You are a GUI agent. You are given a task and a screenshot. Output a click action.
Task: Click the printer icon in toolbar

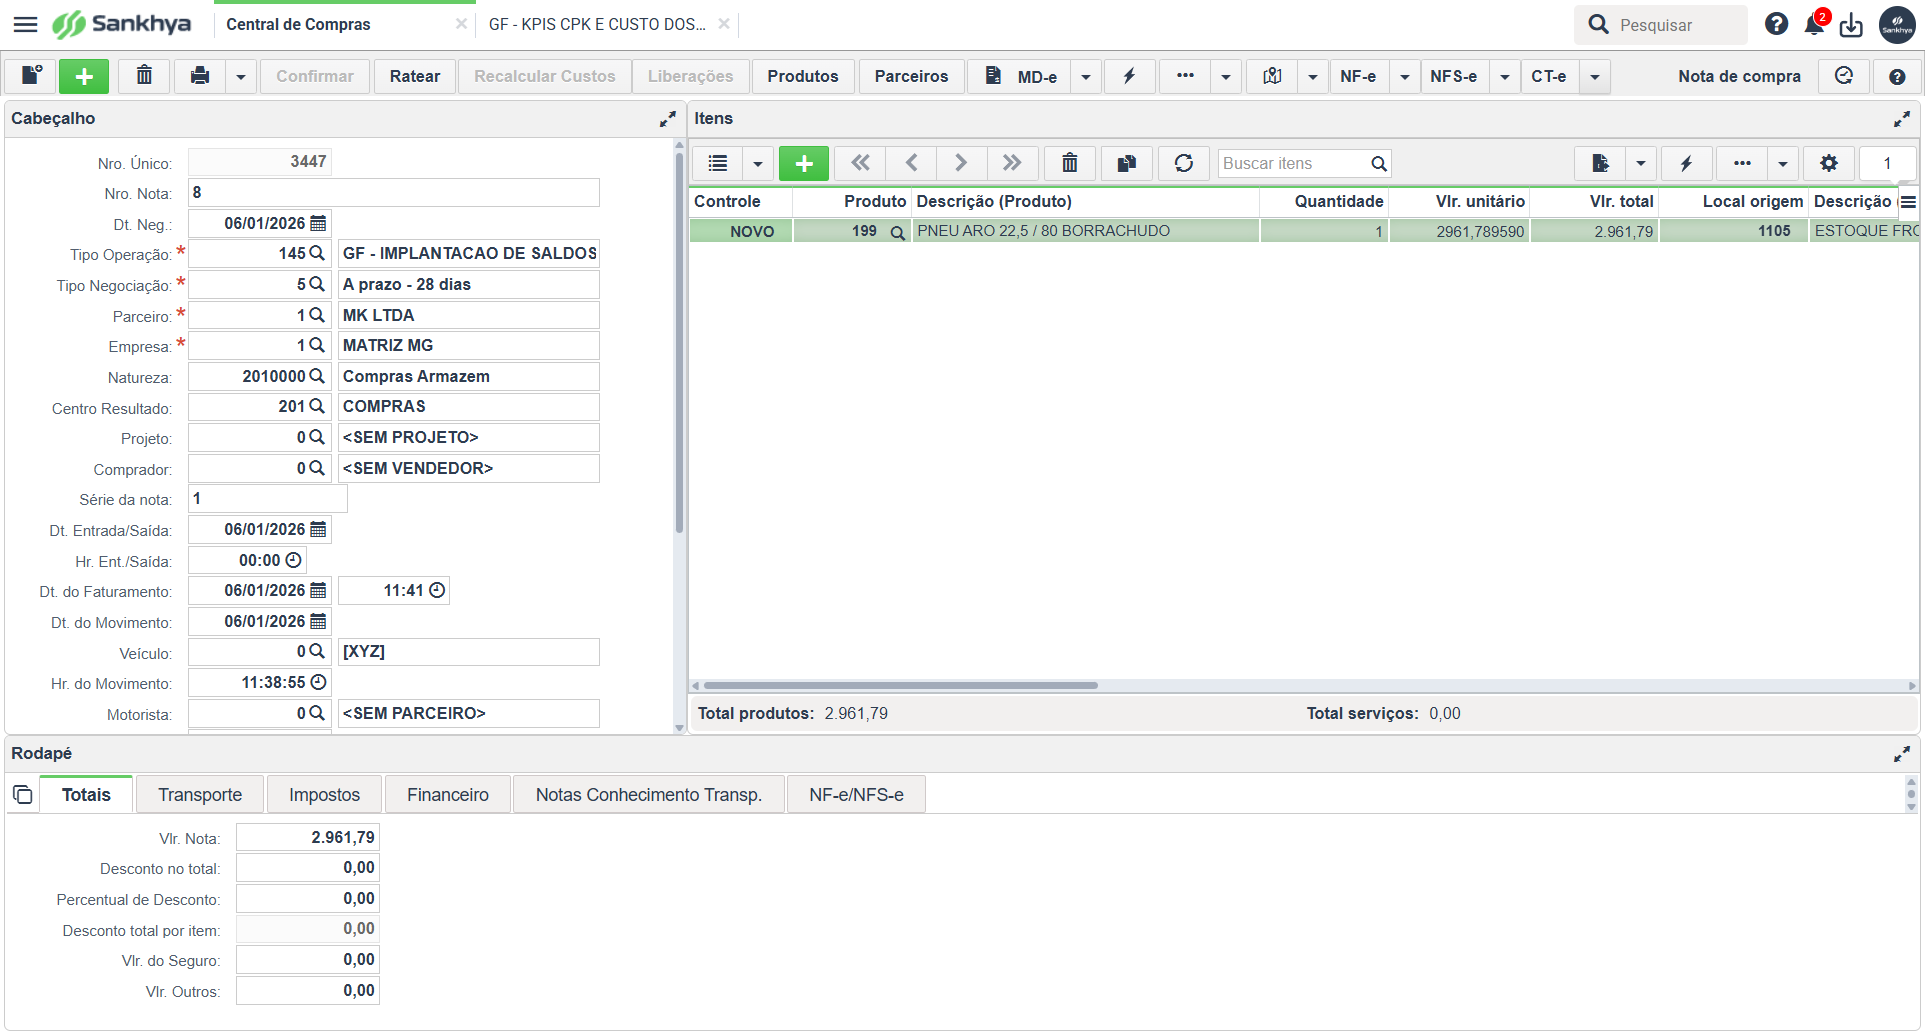coord(200,76)
